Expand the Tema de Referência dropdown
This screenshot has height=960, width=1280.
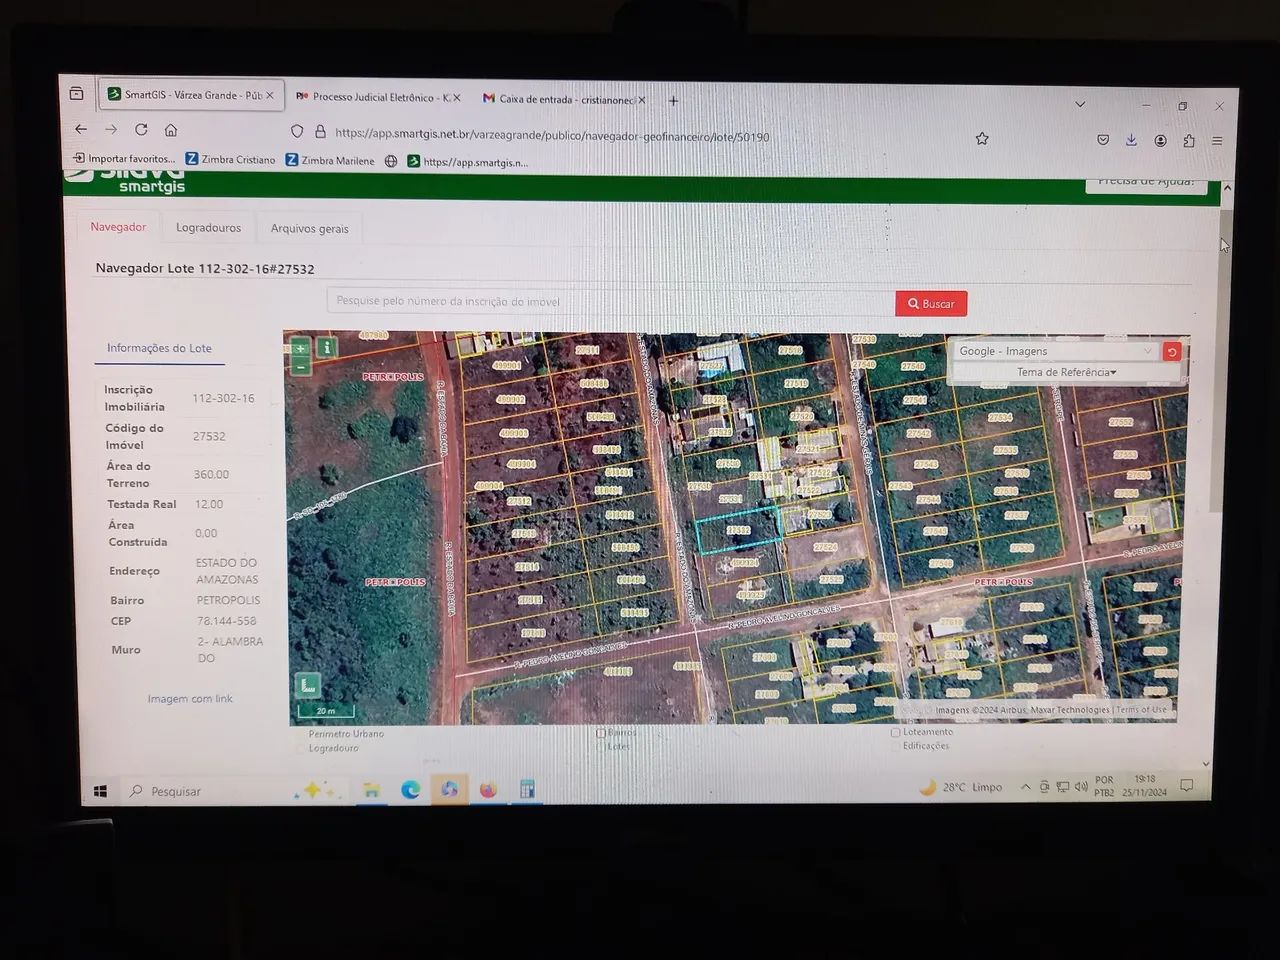tap(1066, 372)
